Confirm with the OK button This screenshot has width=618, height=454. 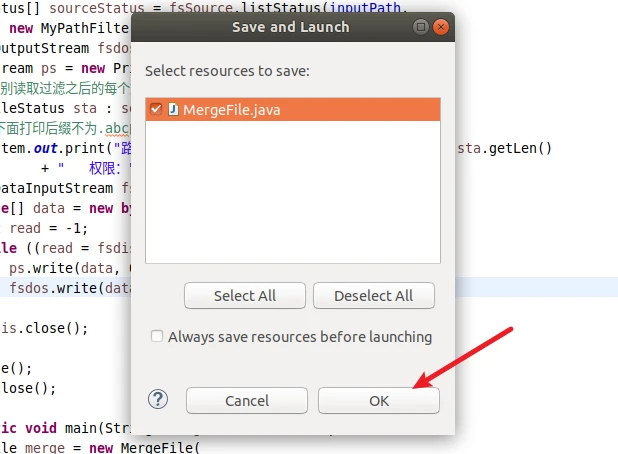[x=378, y=400]
